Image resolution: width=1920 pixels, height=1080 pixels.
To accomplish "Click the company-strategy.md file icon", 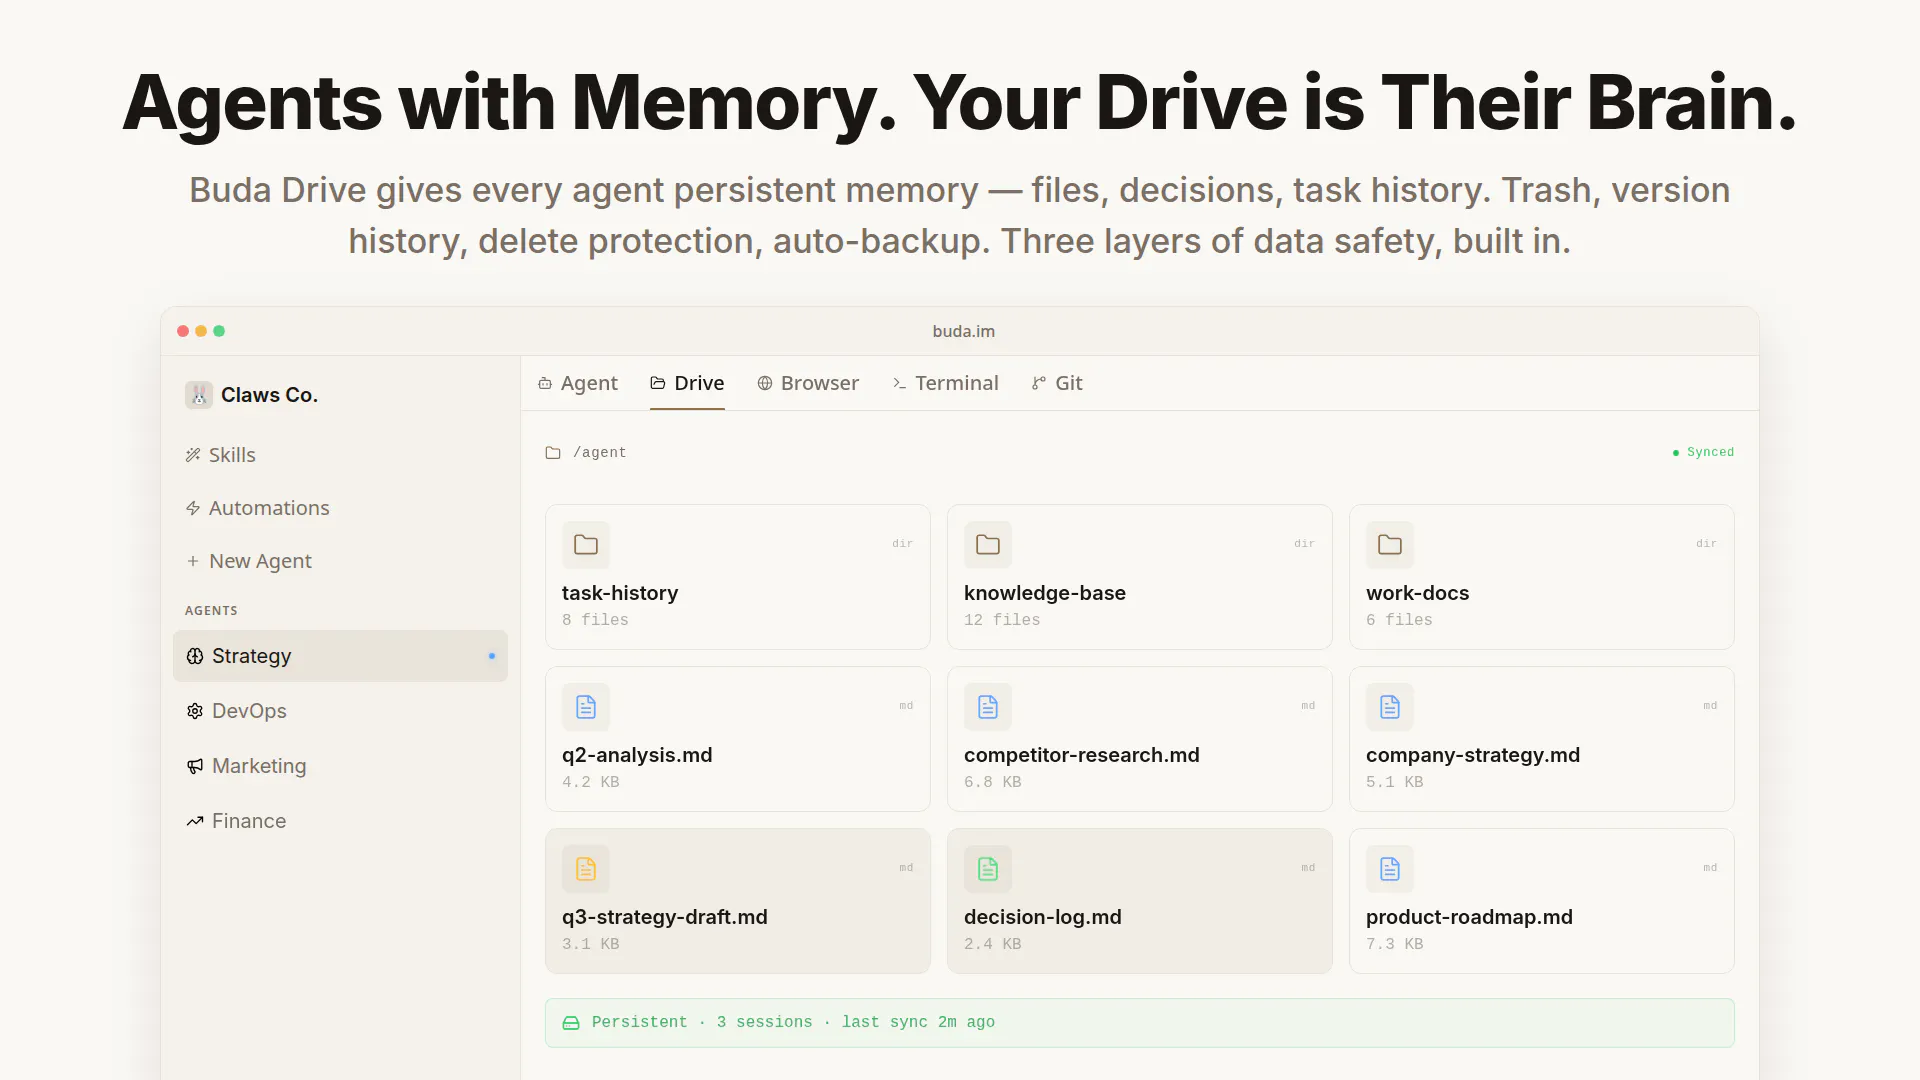I will pos(1390,707).
